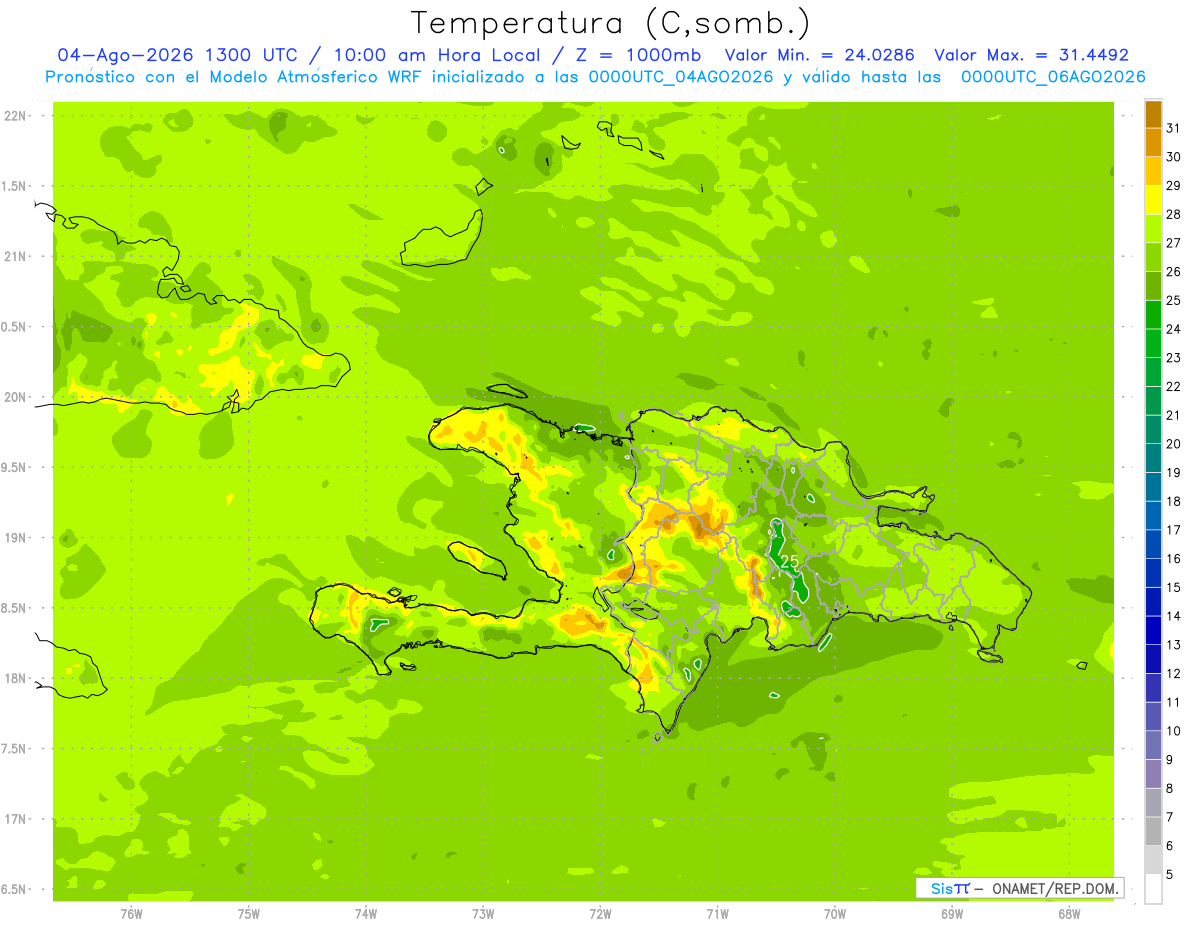
Task: Click the legend value '20'
Action: (1174, 444)
